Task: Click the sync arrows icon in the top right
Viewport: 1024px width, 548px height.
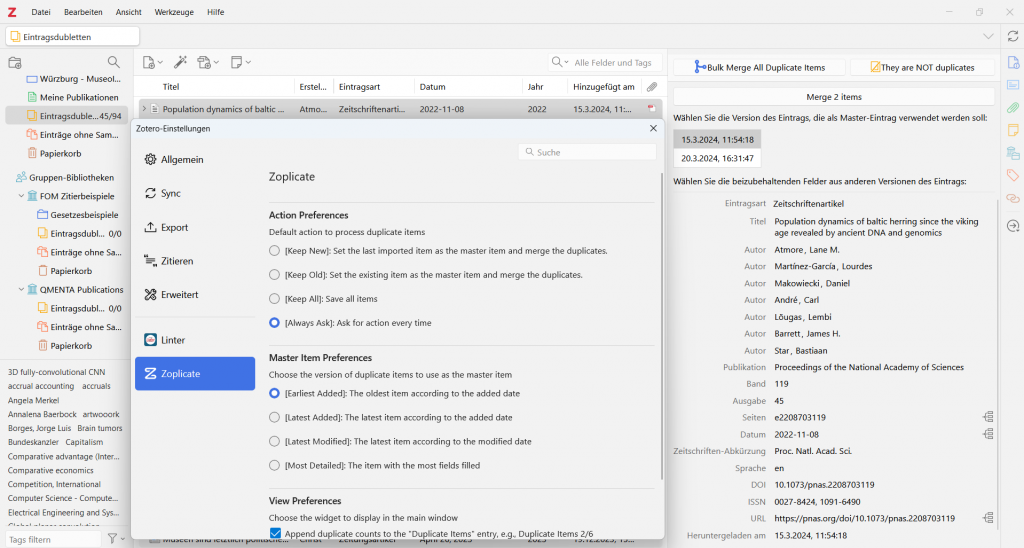Action: pyautogui.click(x=1012, y=37)
